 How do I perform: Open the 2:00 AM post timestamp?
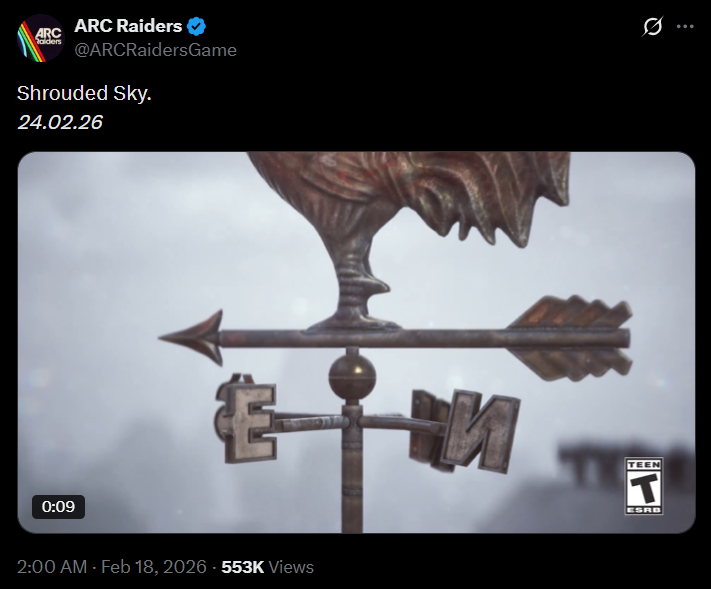(x=52, y=567)
